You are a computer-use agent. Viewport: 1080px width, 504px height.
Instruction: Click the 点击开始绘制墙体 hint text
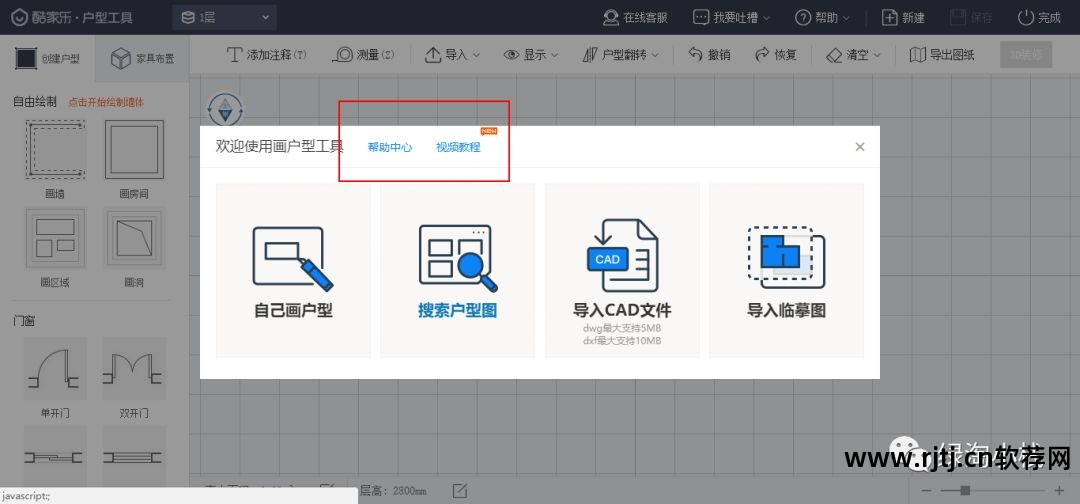click(106, 102)
